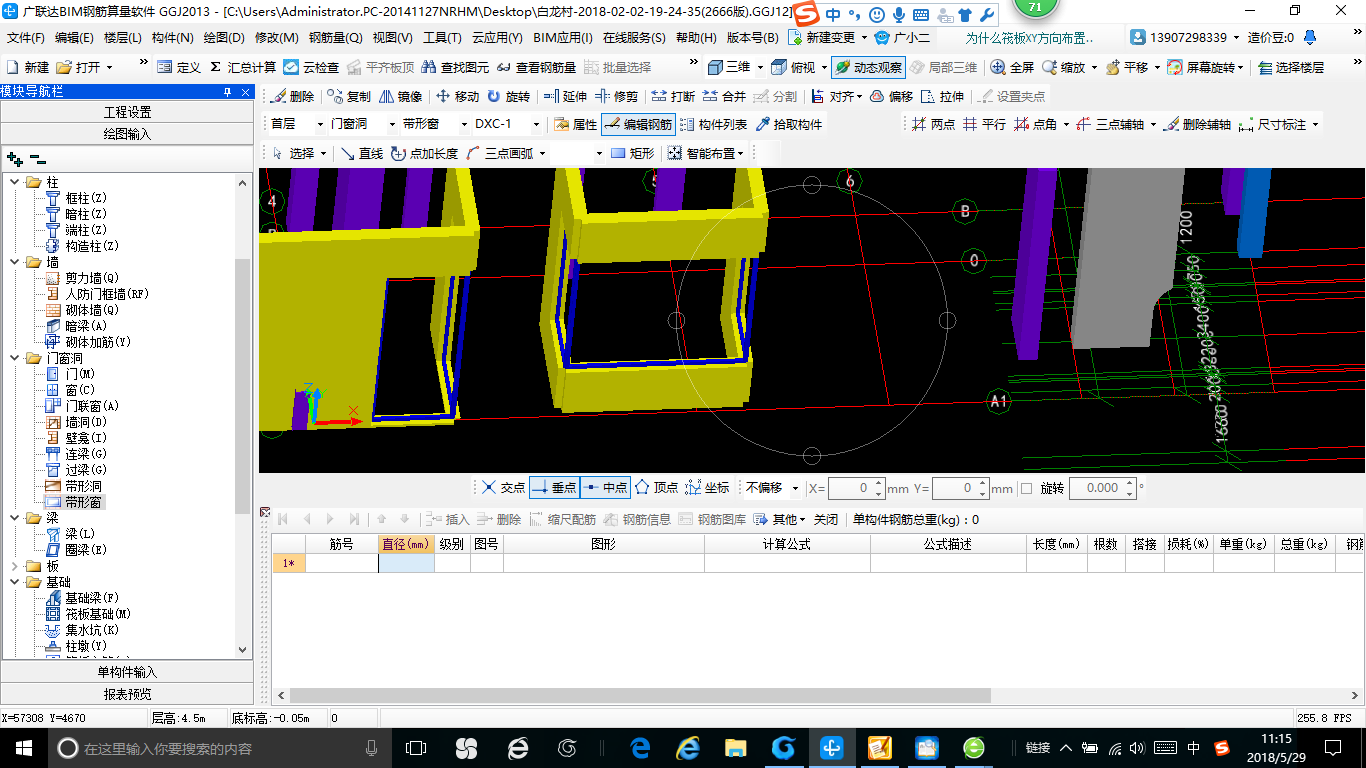Check the 旋转 rotation checkbox
The image size is (1366, 768).
(x=1026, y=489)
